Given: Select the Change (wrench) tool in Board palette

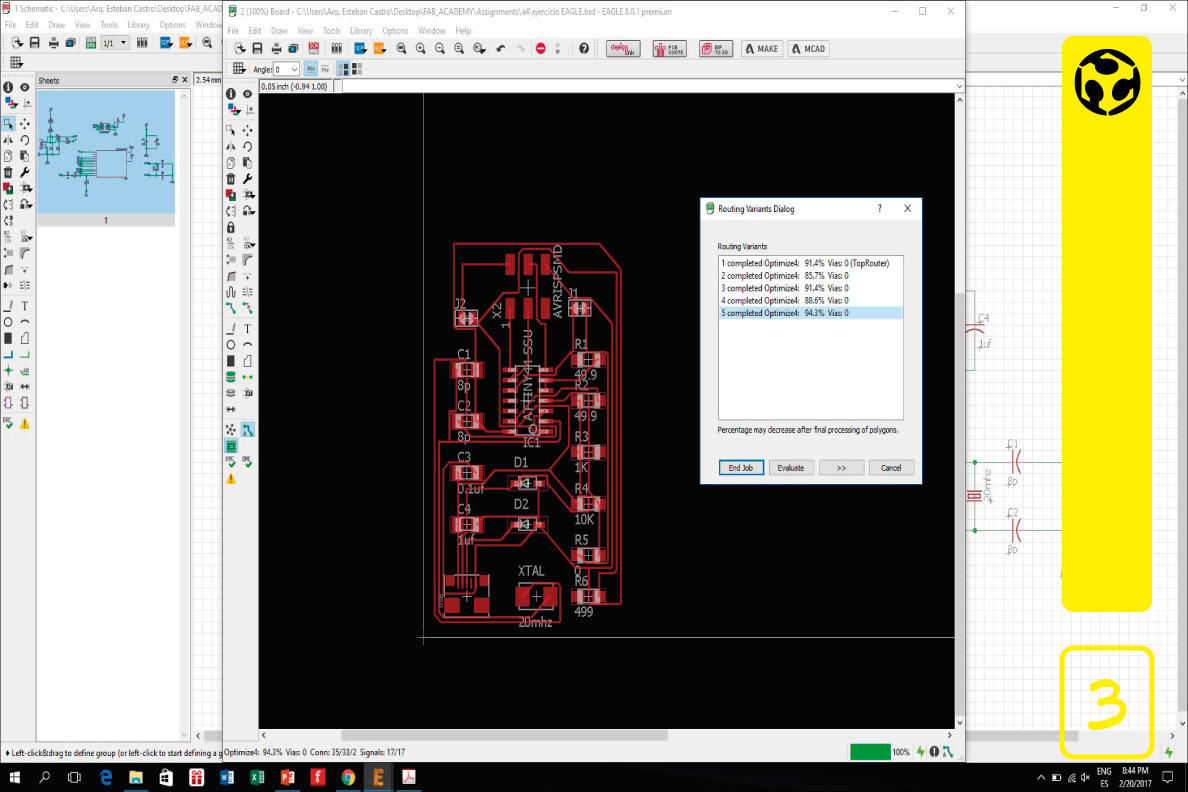Looking at the screenshot, I should coord(247,179).
